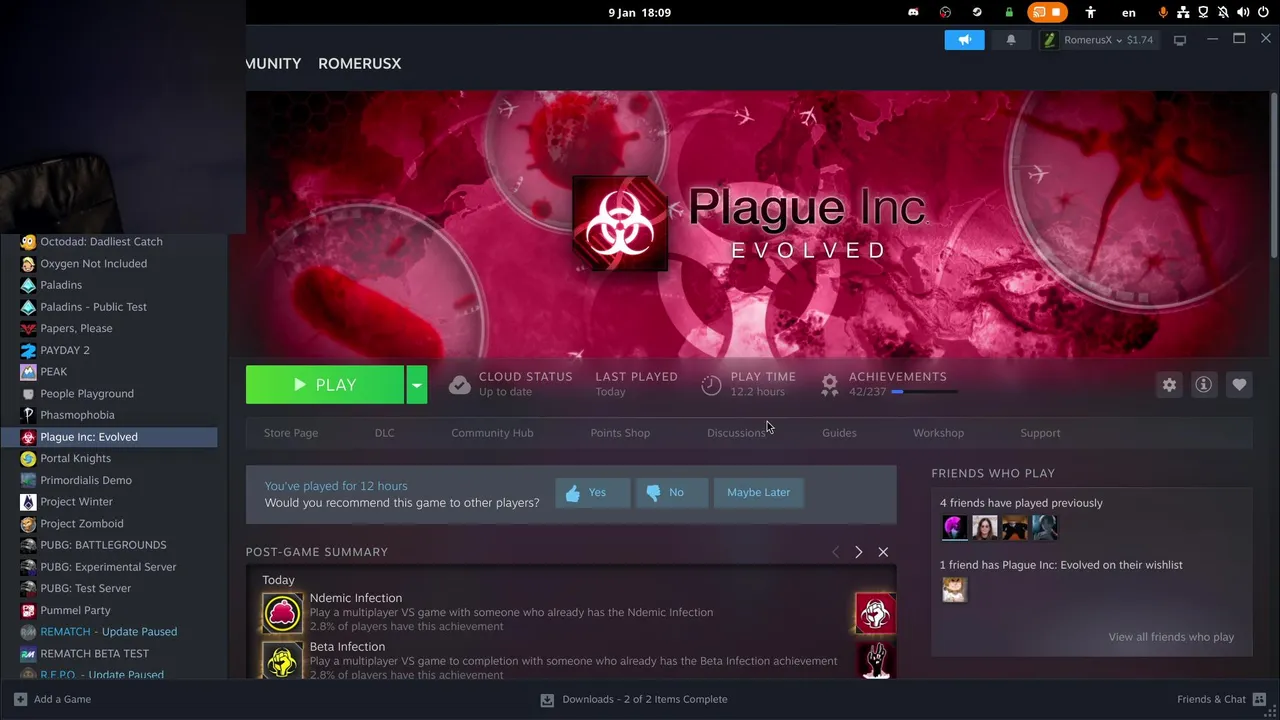Click View all friends who play
Screen dimensions: 1280x720
pyautogui.click(x=1171, y=637)
